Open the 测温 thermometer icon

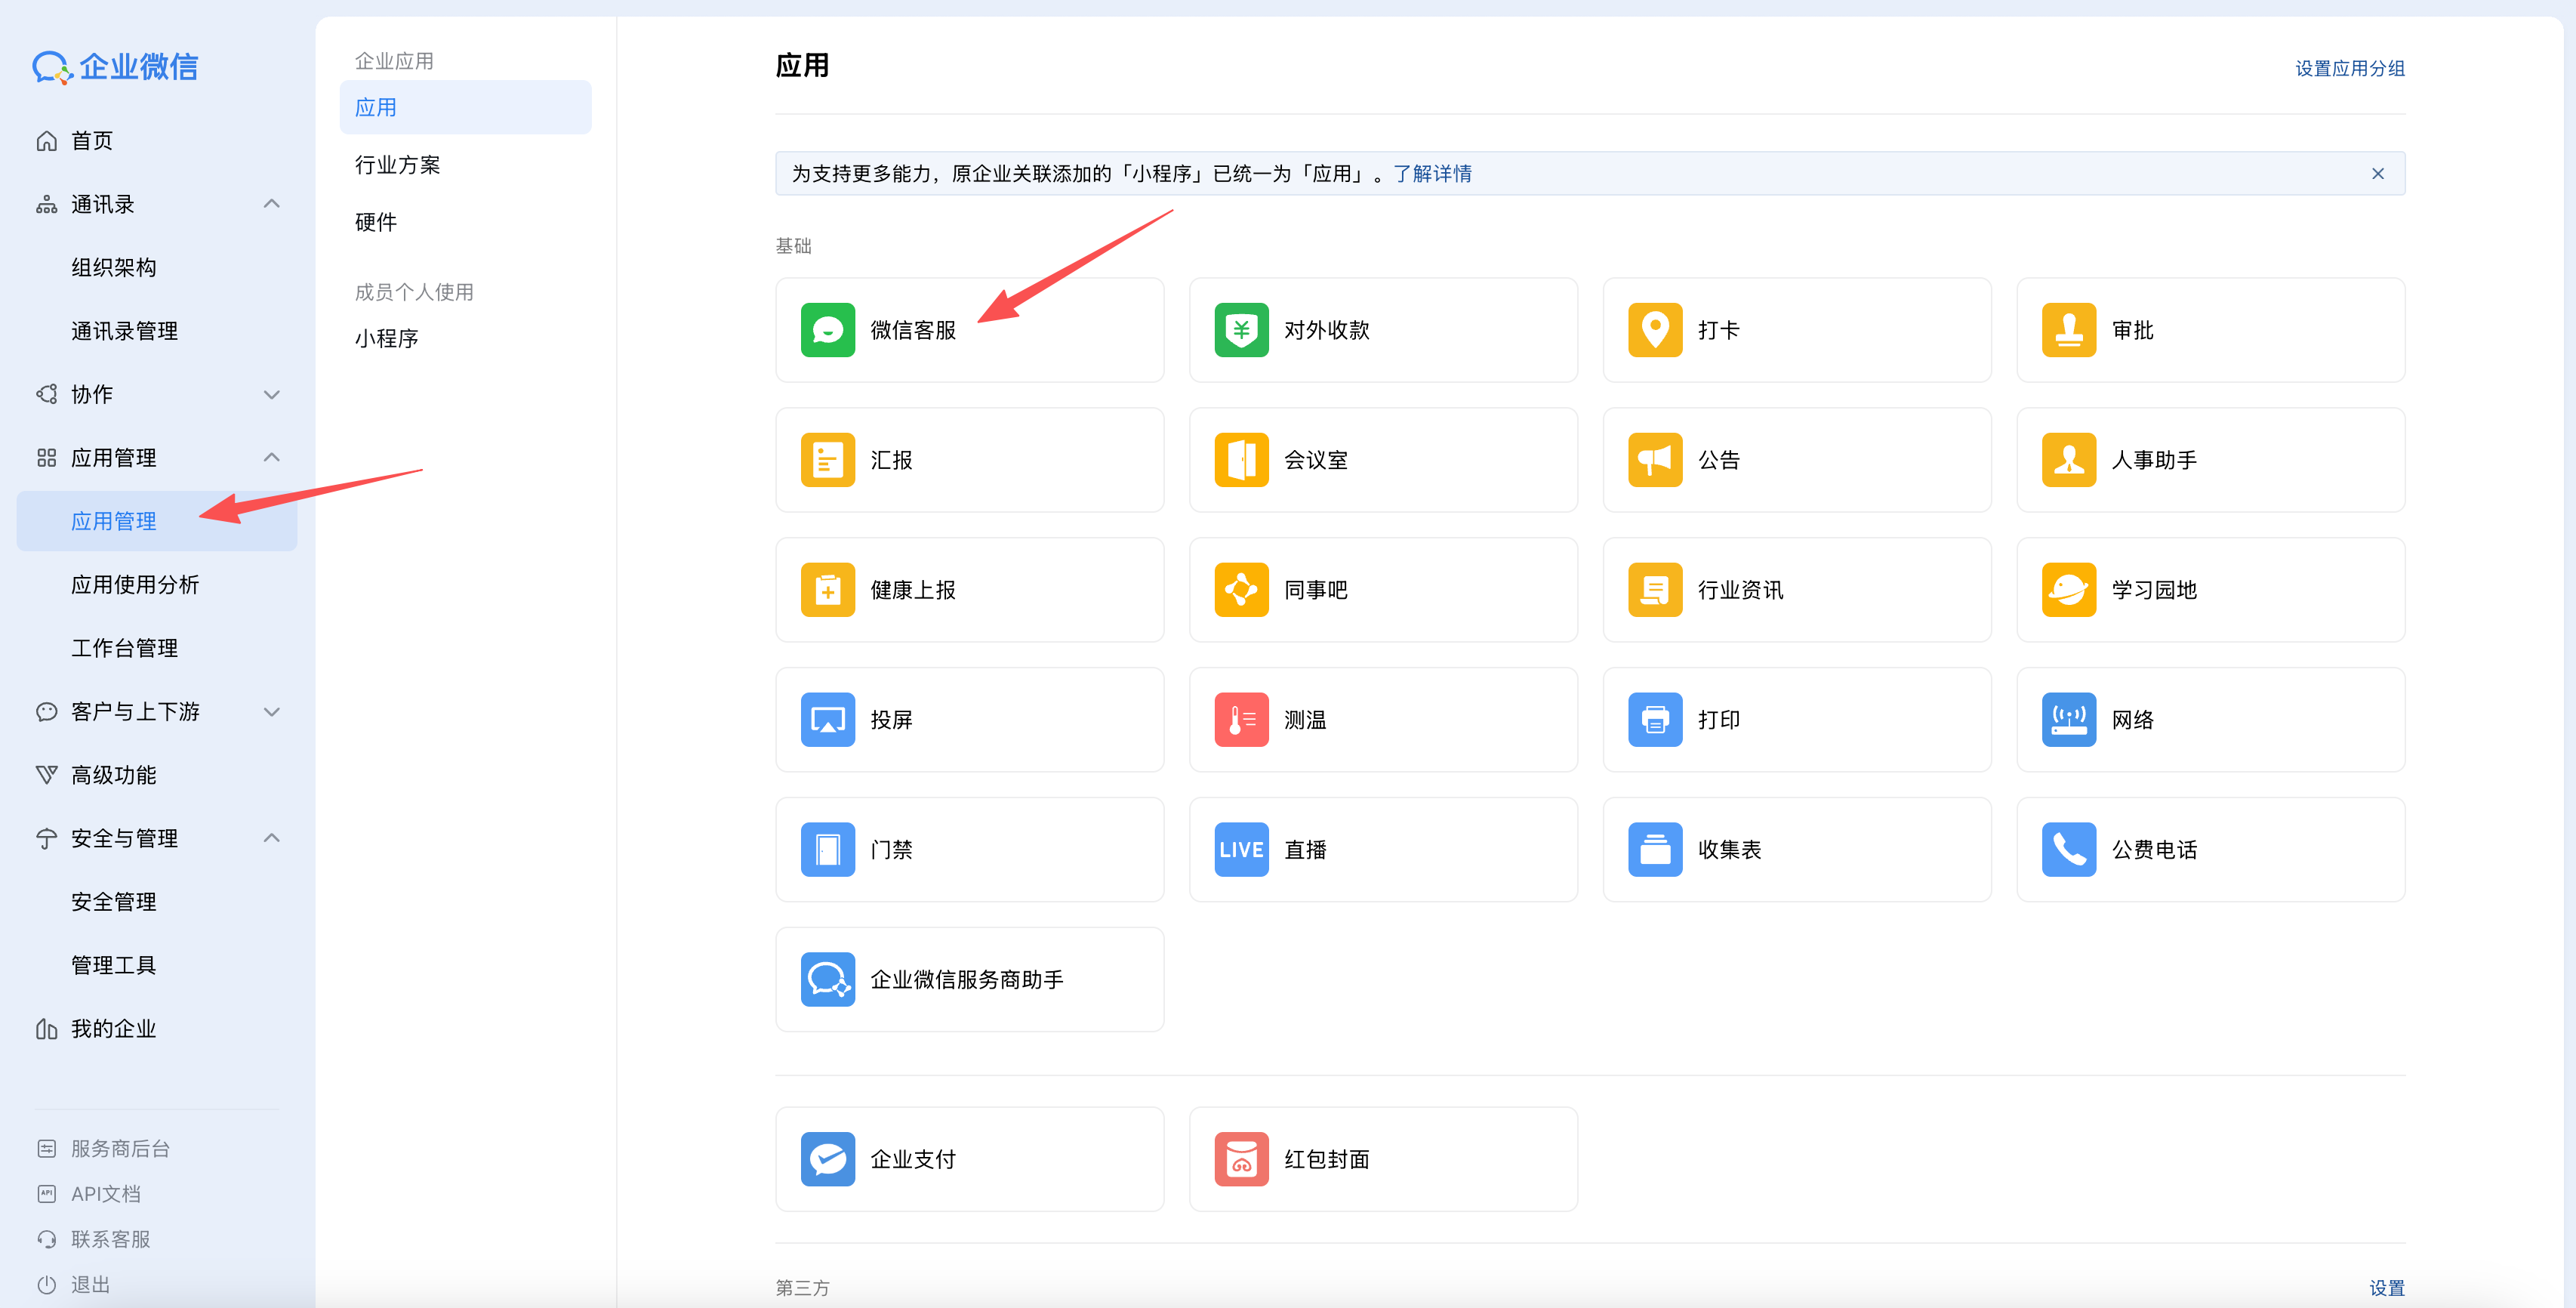pos(1241,720)
